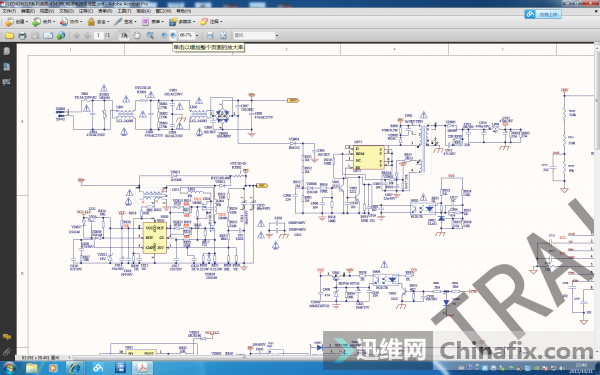
Task: Click the blue cloud upload button
Action: pyautogui.click(x=543, y=14)
